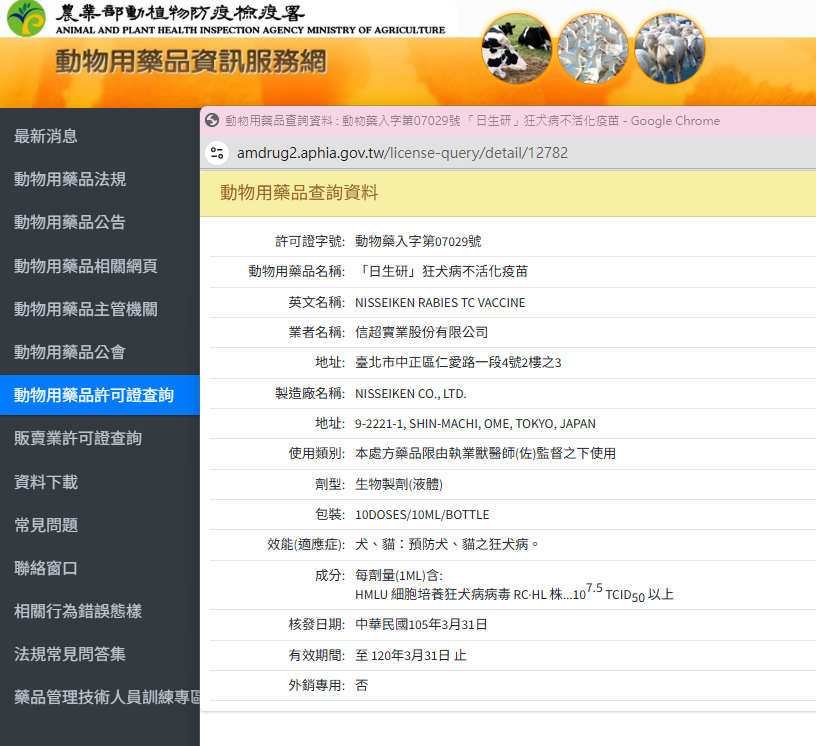Click the Chrome globe favicon in popup title
Screen dimensions: 816x746
click(x=212, y=121)
